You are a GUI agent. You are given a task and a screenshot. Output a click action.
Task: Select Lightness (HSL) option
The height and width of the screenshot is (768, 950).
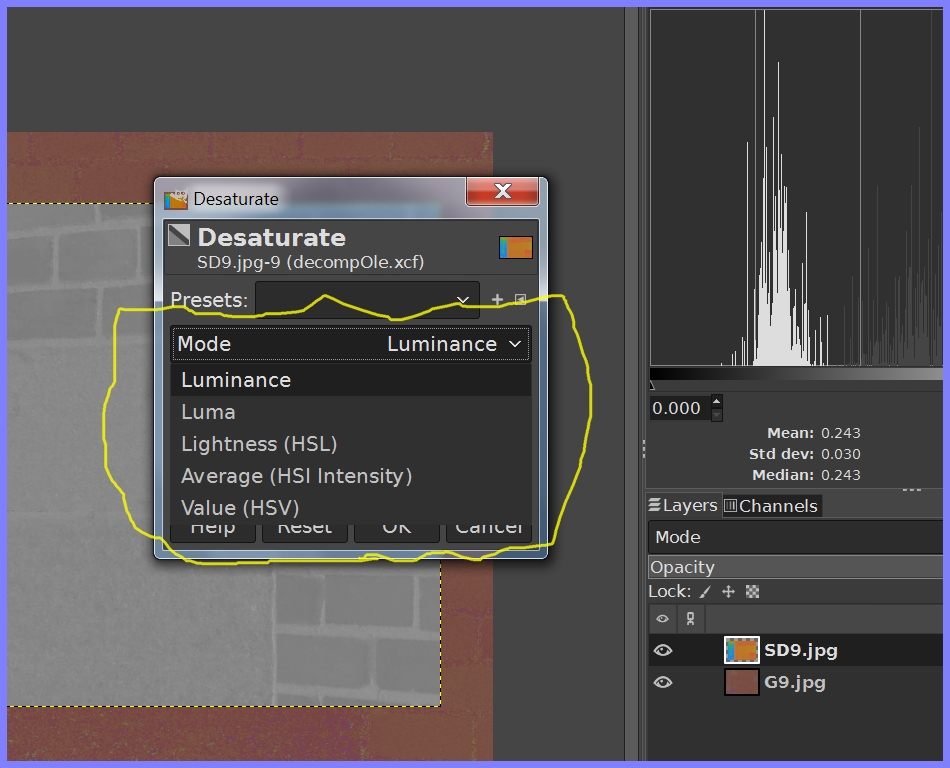pyautogui.click(x=259, y=444)
